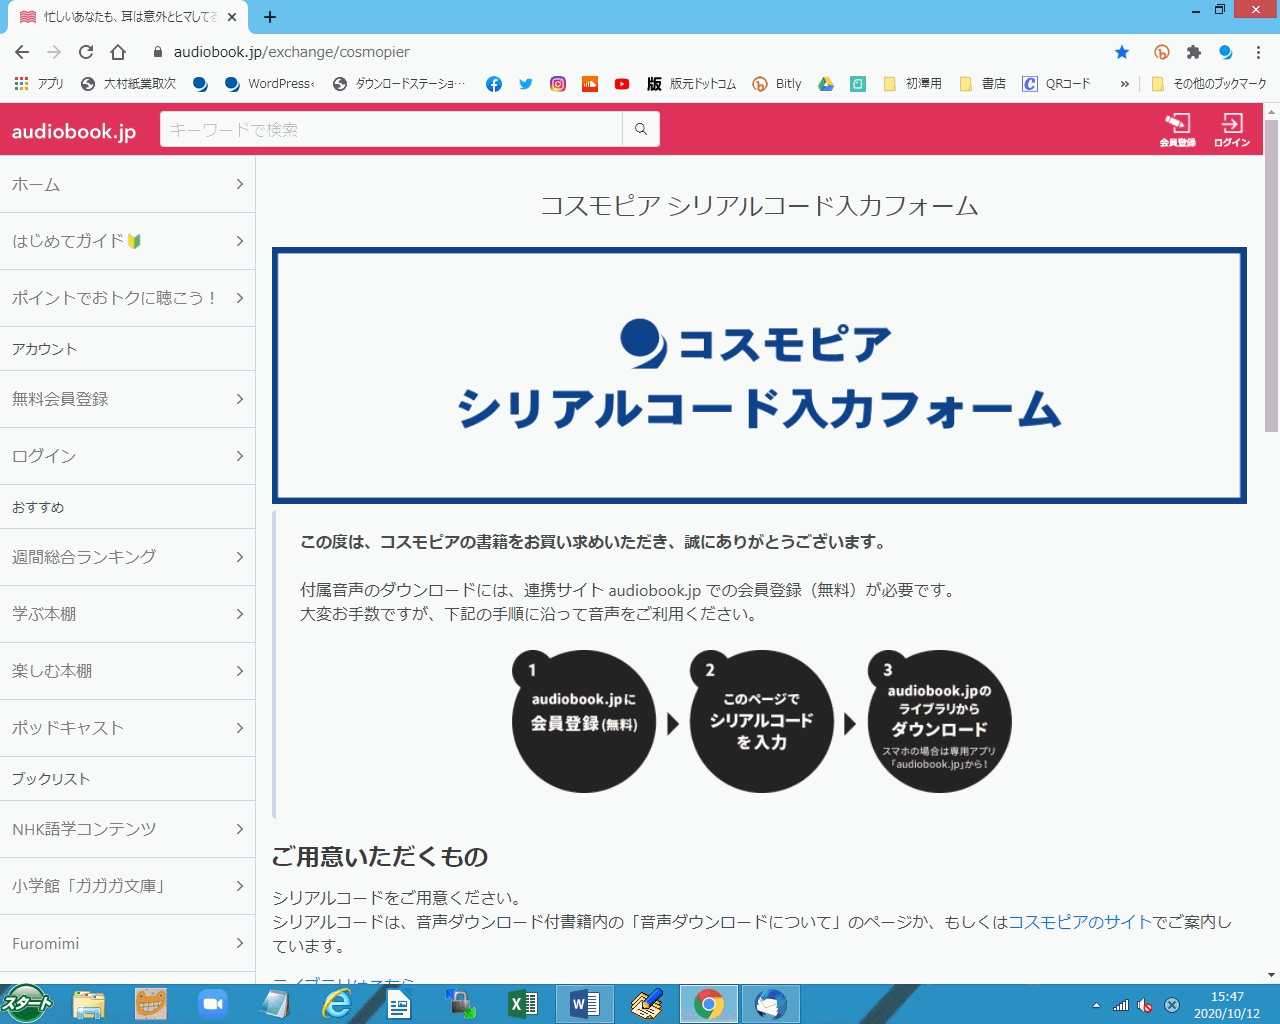1280x1024 pixels.
Task: Open Zoom from the taskbar
Action: (212, 1004)
